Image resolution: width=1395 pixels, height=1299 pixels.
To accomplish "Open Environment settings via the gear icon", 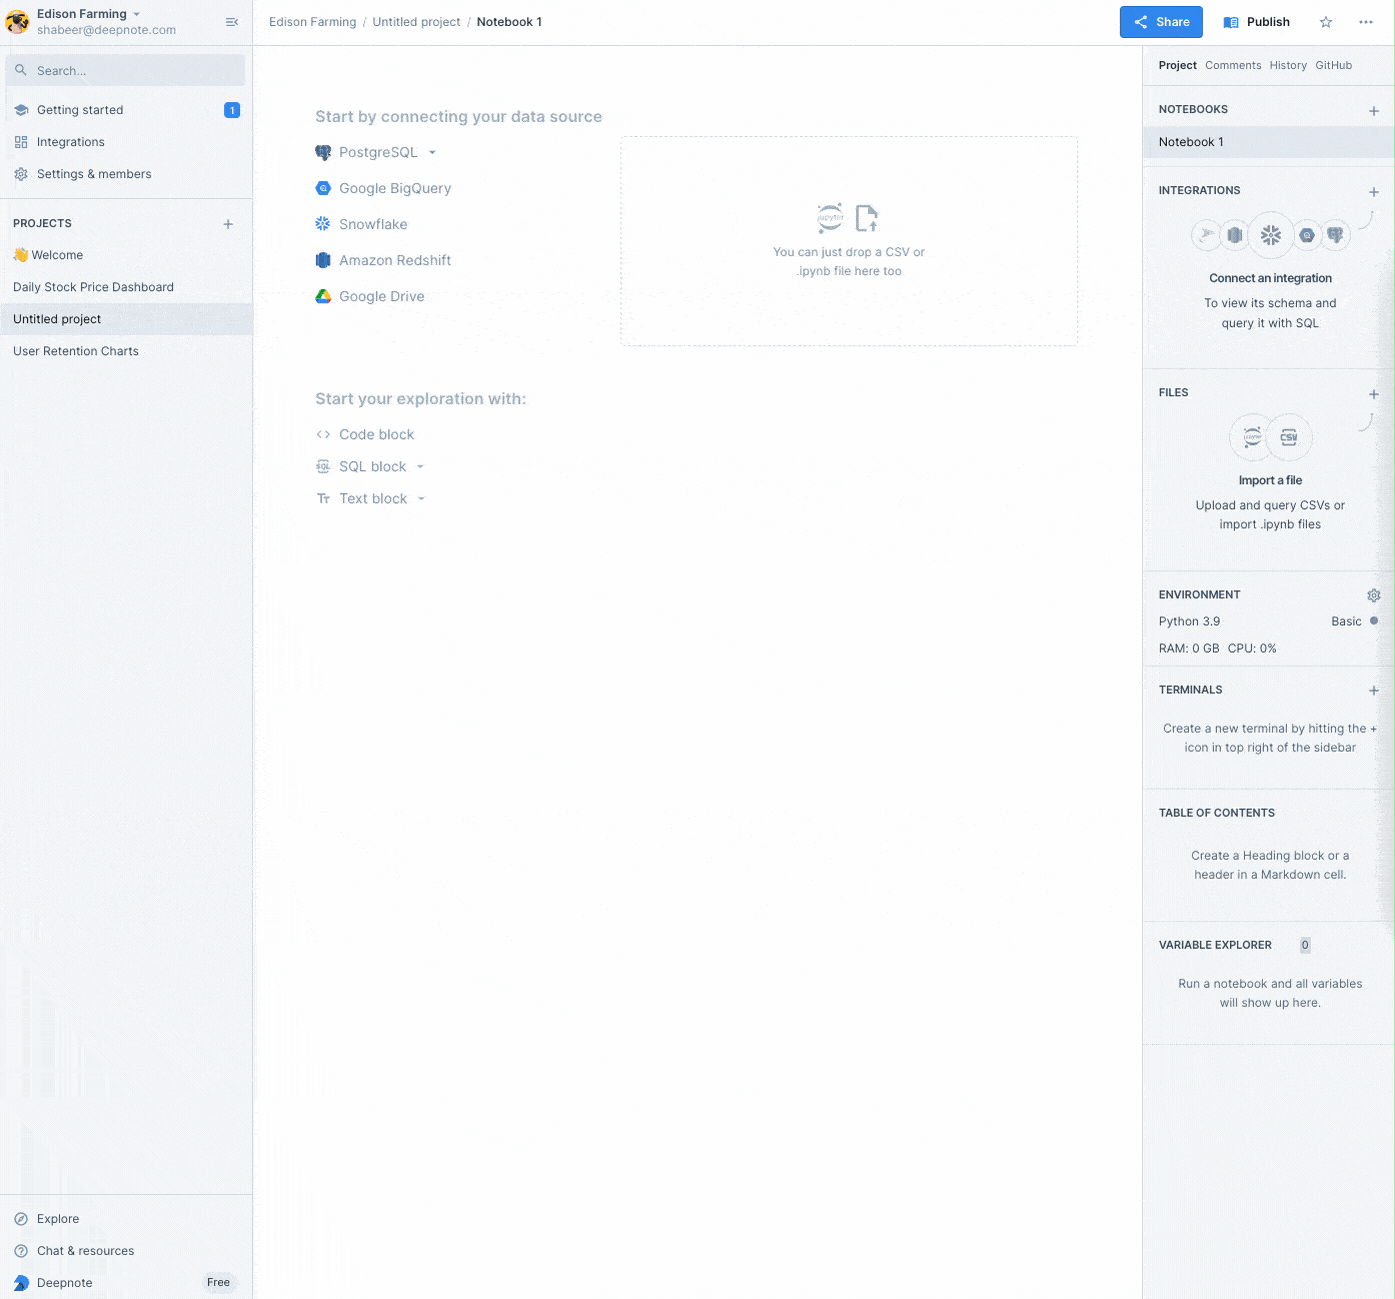I will 1374,595.
